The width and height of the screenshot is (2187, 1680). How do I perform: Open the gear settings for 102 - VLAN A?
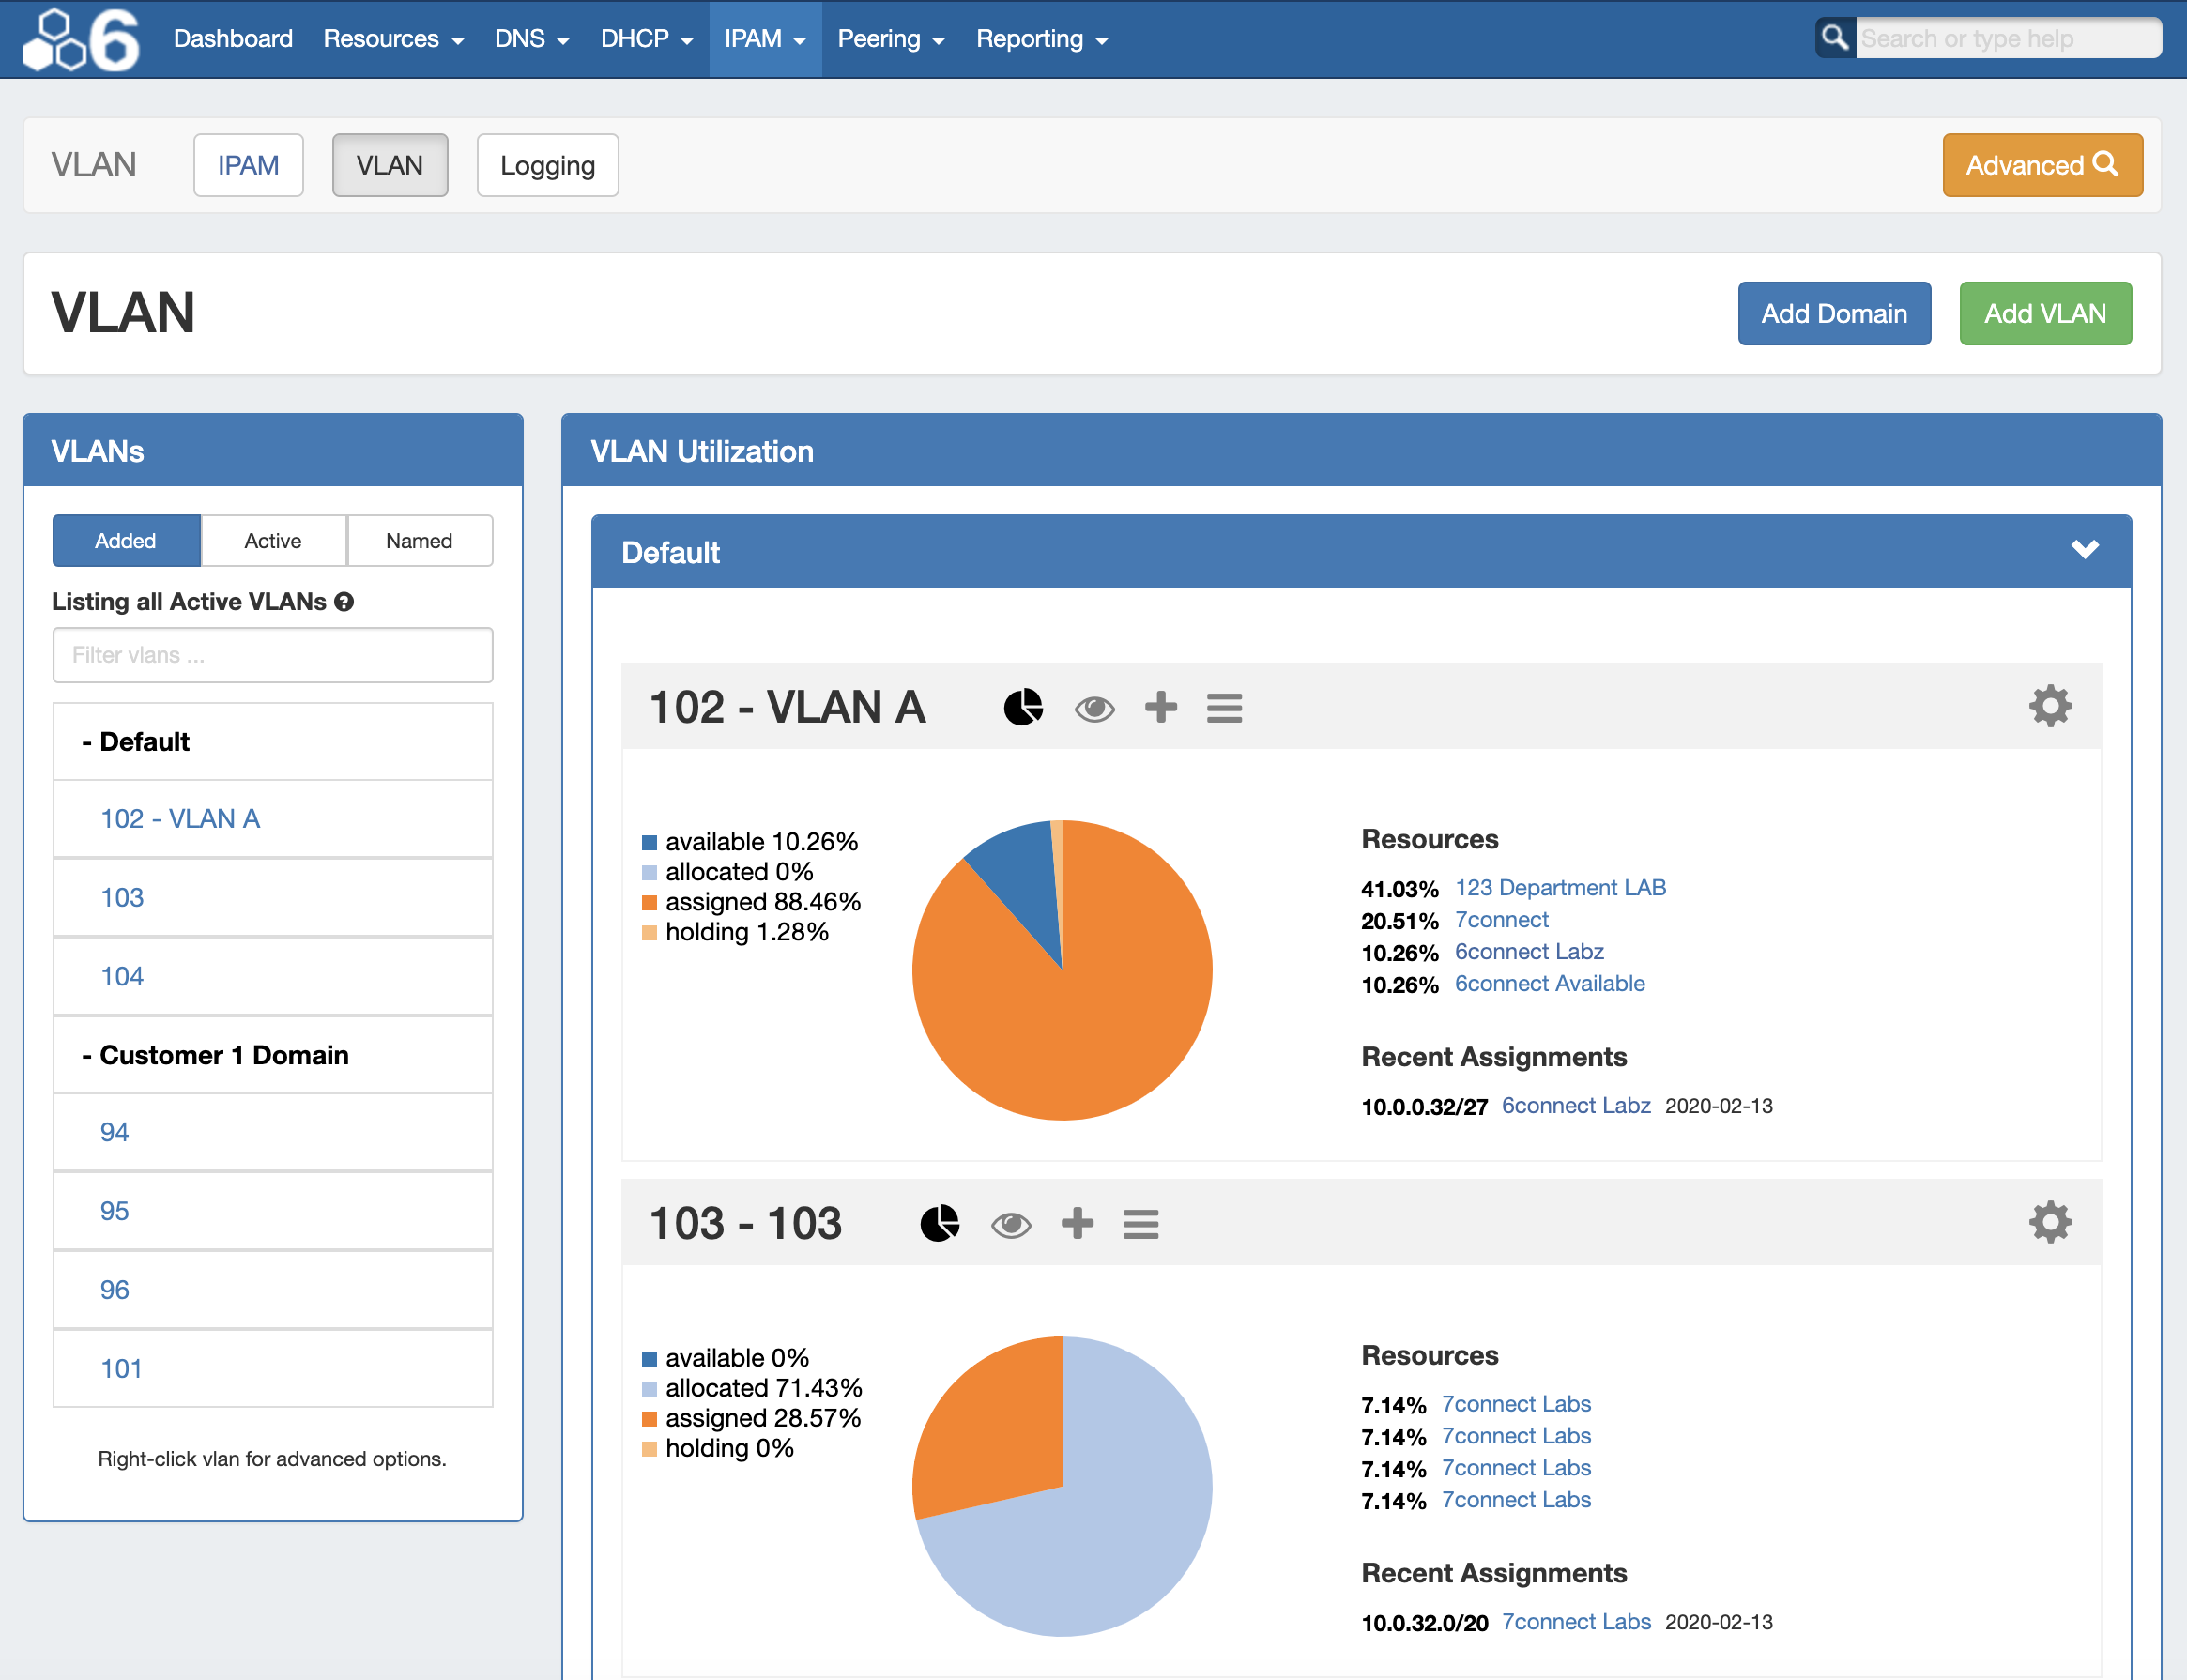(2049, 706)
